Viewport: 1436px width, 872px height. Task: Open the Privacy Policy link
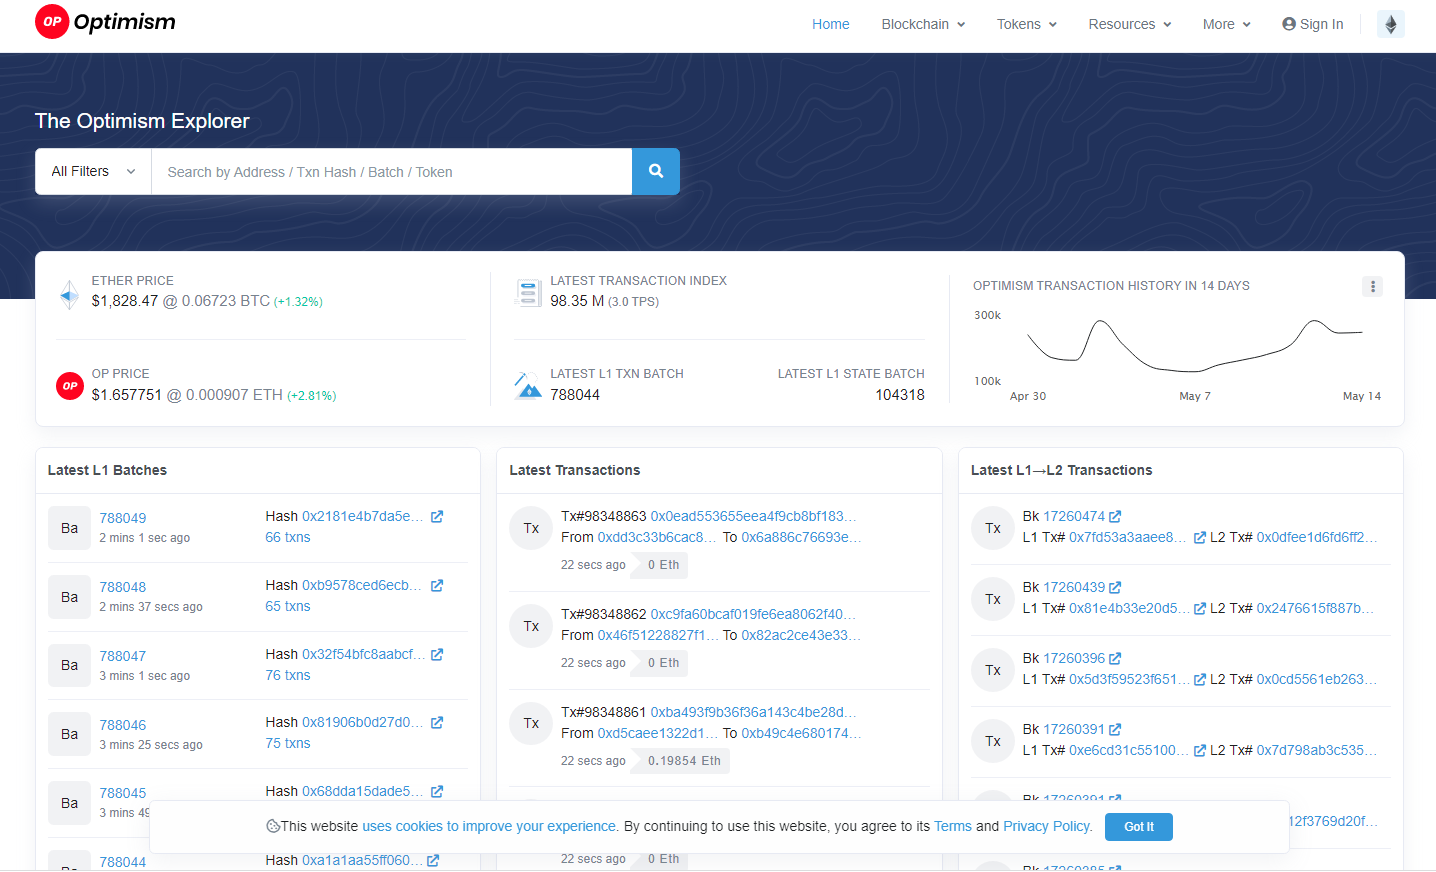tap(1045, 826)
